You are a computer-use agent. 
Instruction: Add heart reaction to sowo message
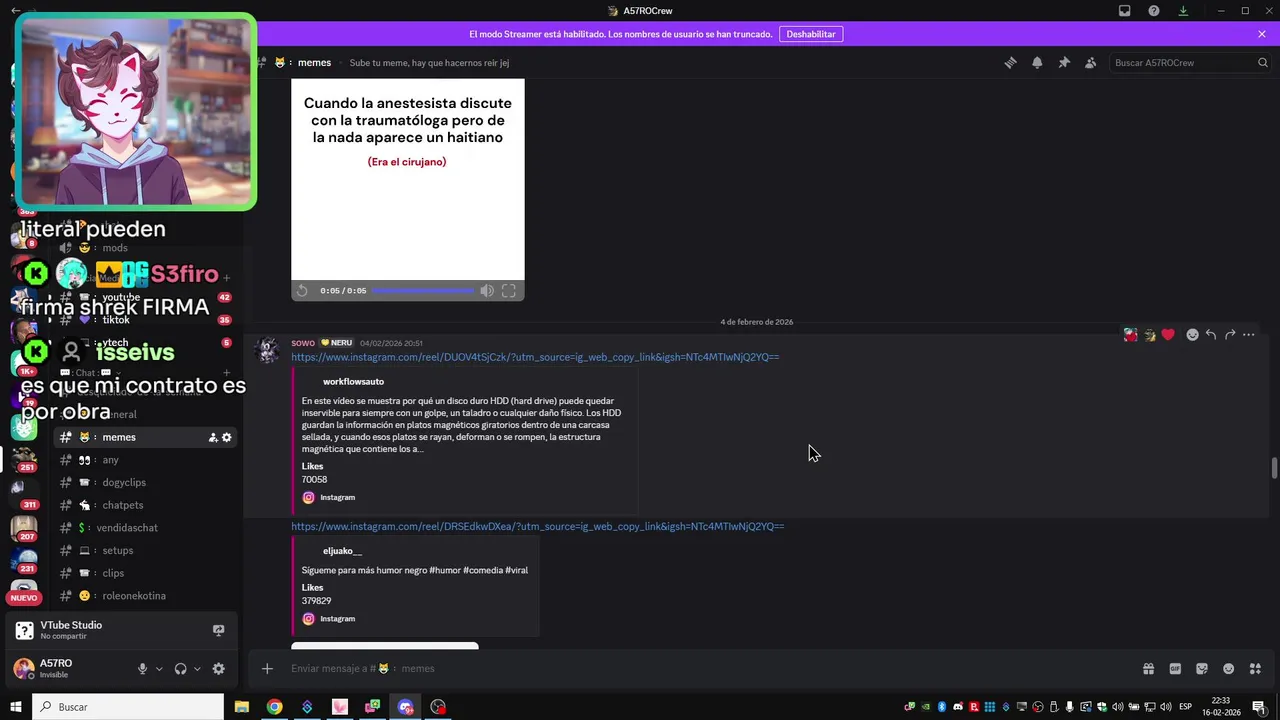coord(1167,335)
